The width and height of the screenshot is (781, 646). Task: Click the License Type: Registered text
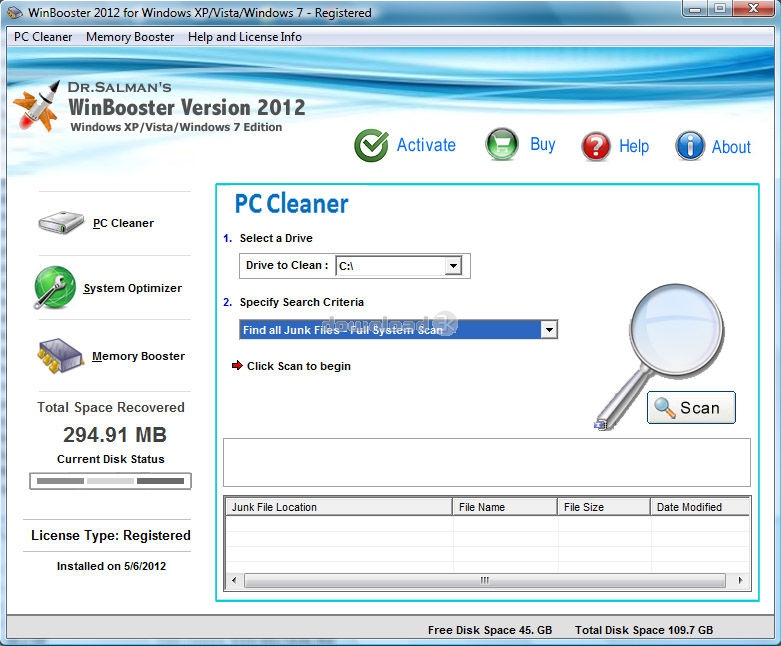click(111, 535)
